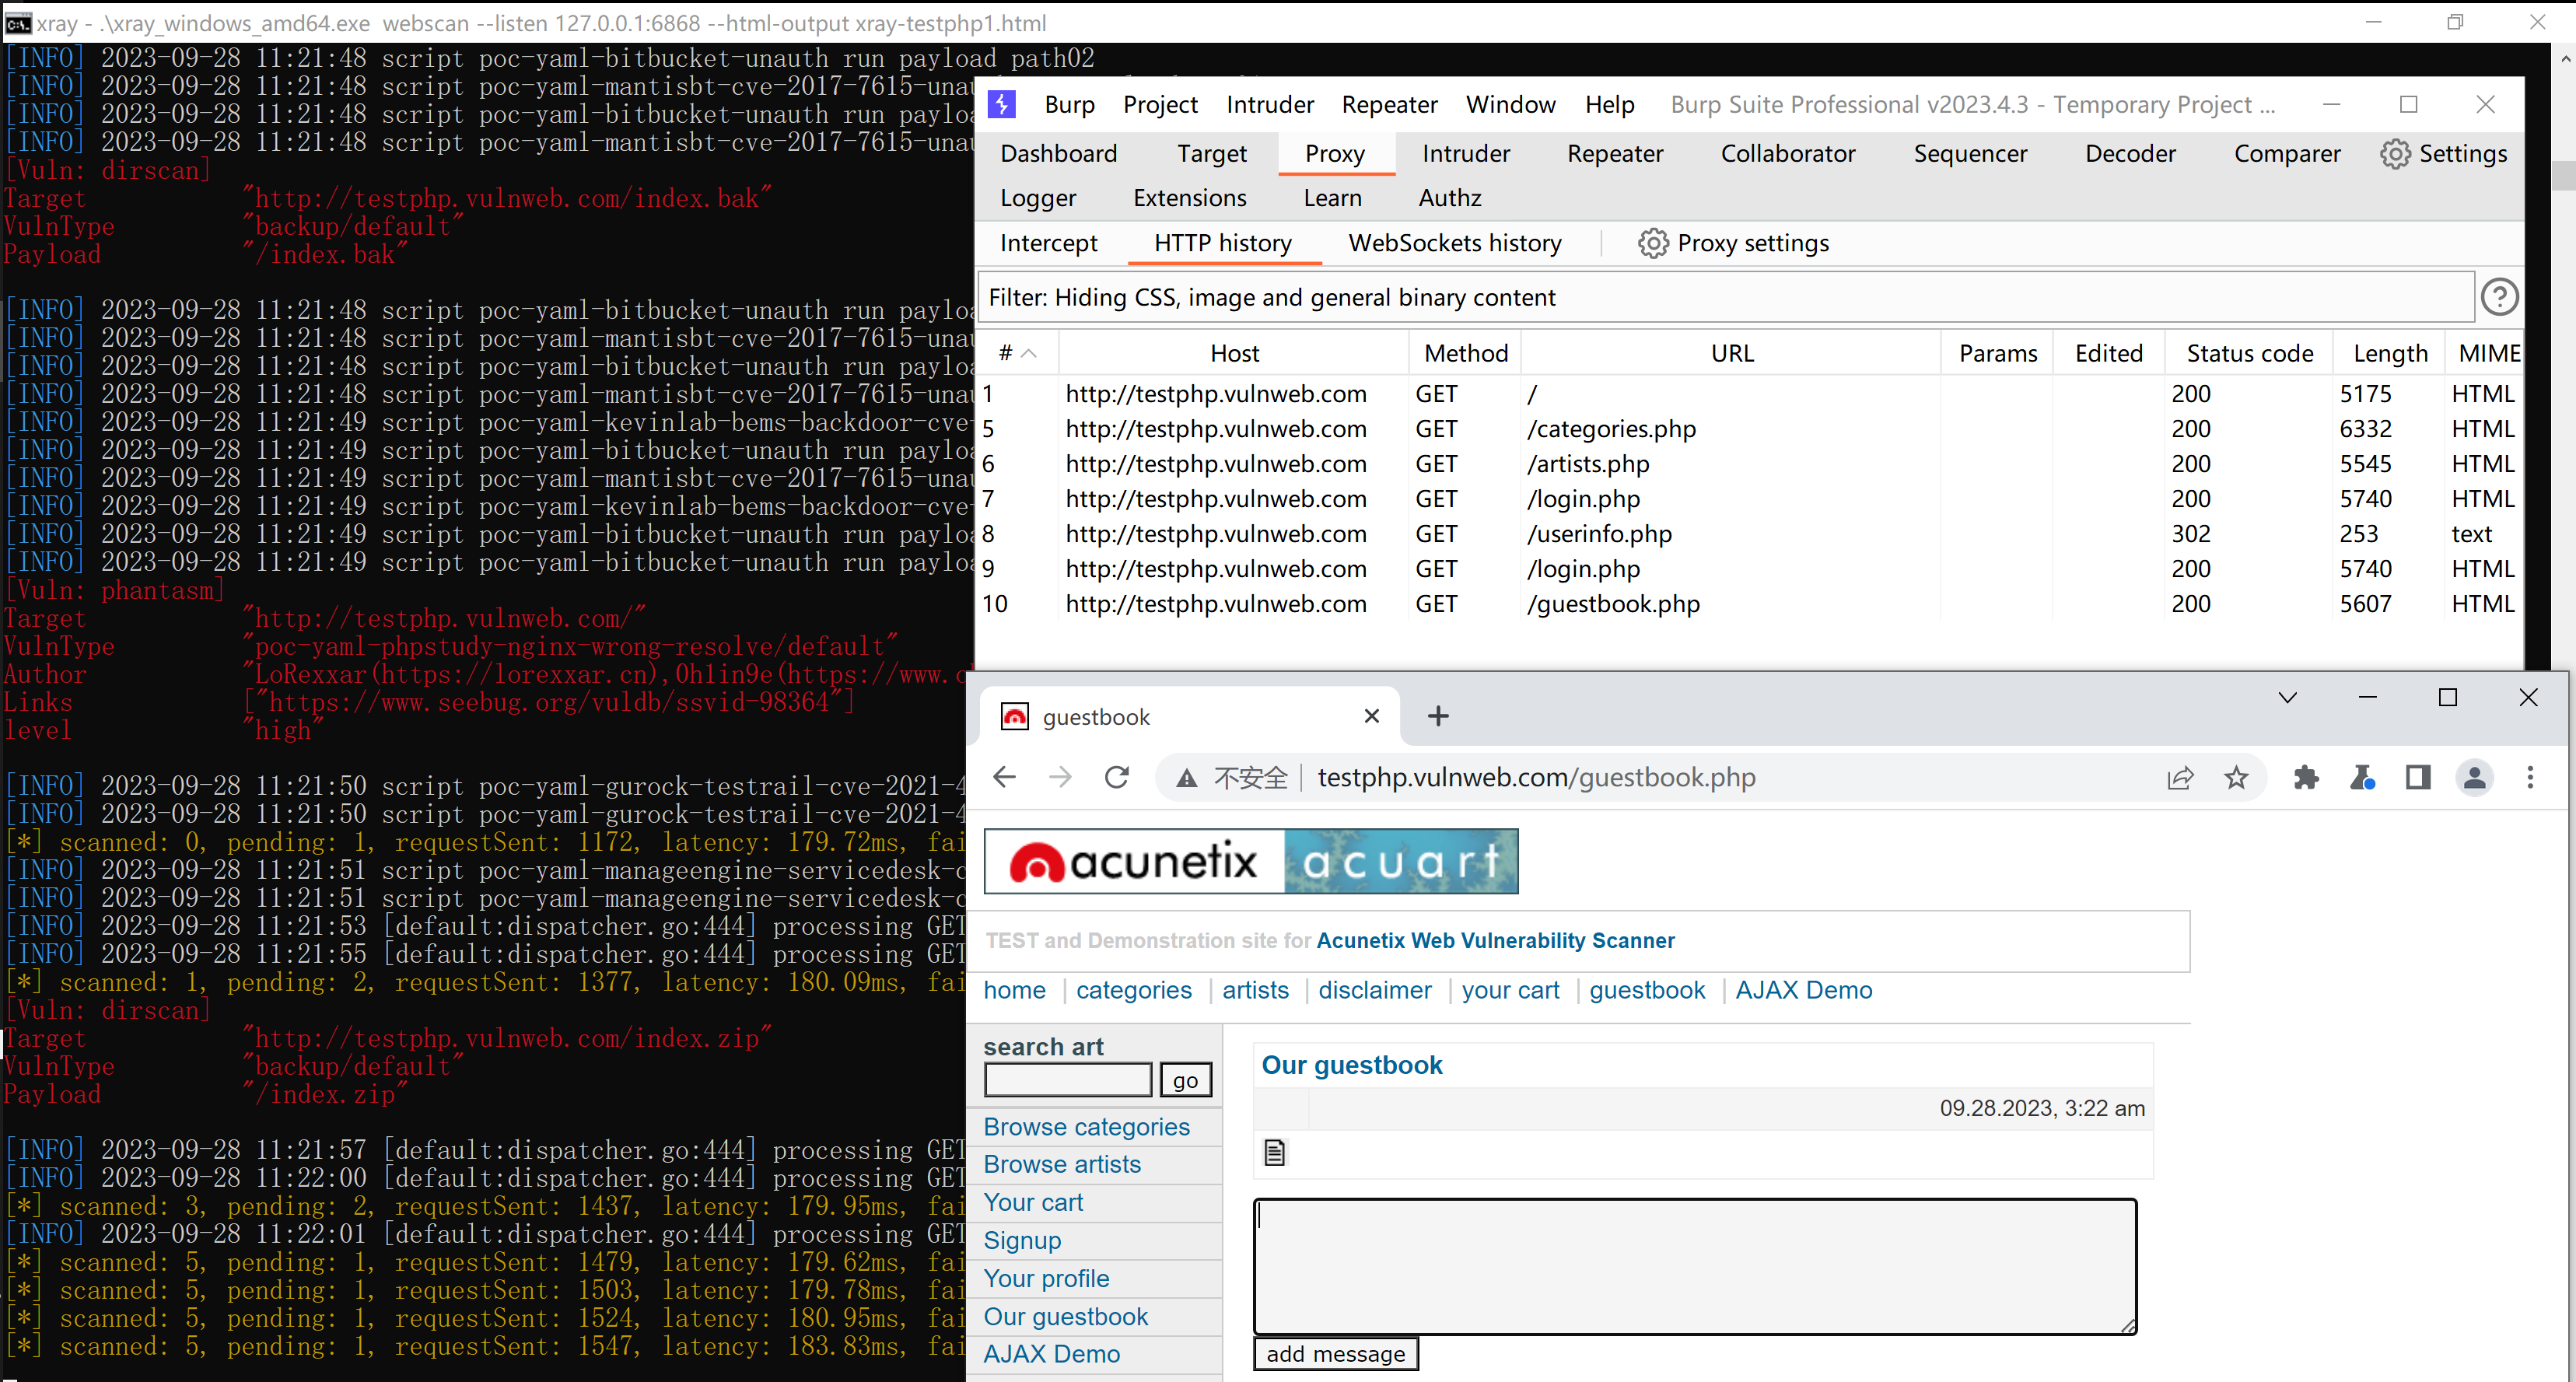Click the Burp Suite logo icon

coord(1002,104)
